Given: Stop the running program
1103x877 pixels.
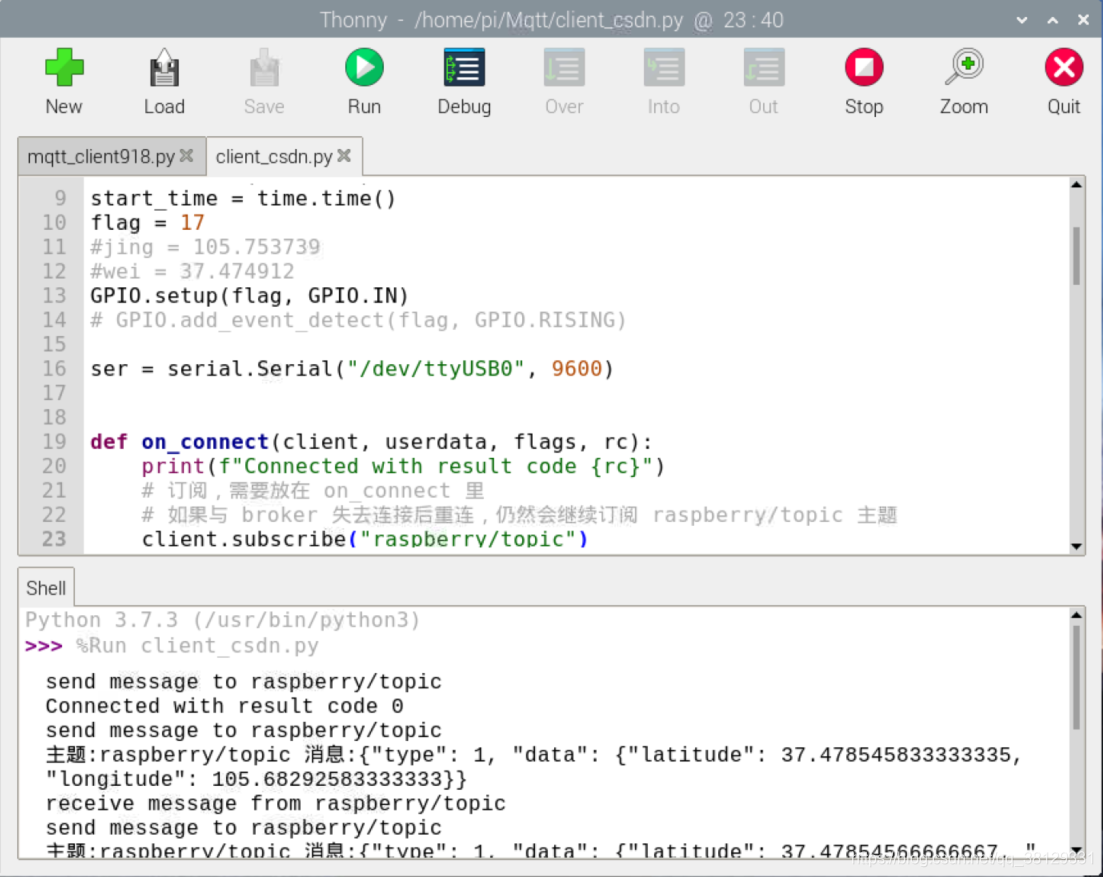Looking at the screenshot, I should point(864,68).
